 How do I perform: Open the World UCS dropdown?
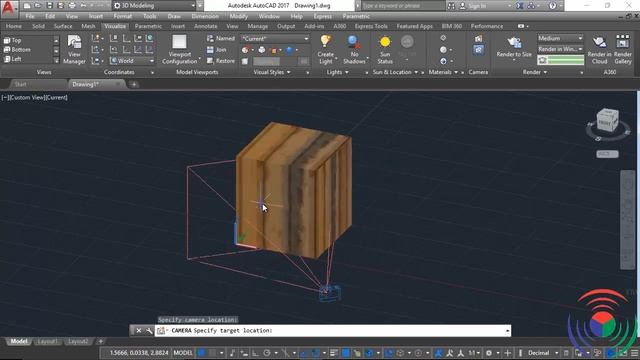coord(132,60)
